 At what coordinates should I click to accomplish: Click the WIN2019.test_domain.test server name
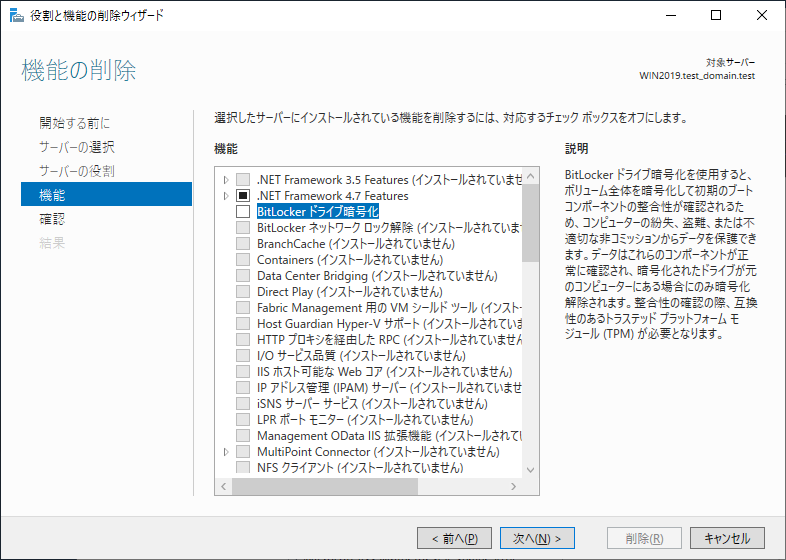[697, 76]
